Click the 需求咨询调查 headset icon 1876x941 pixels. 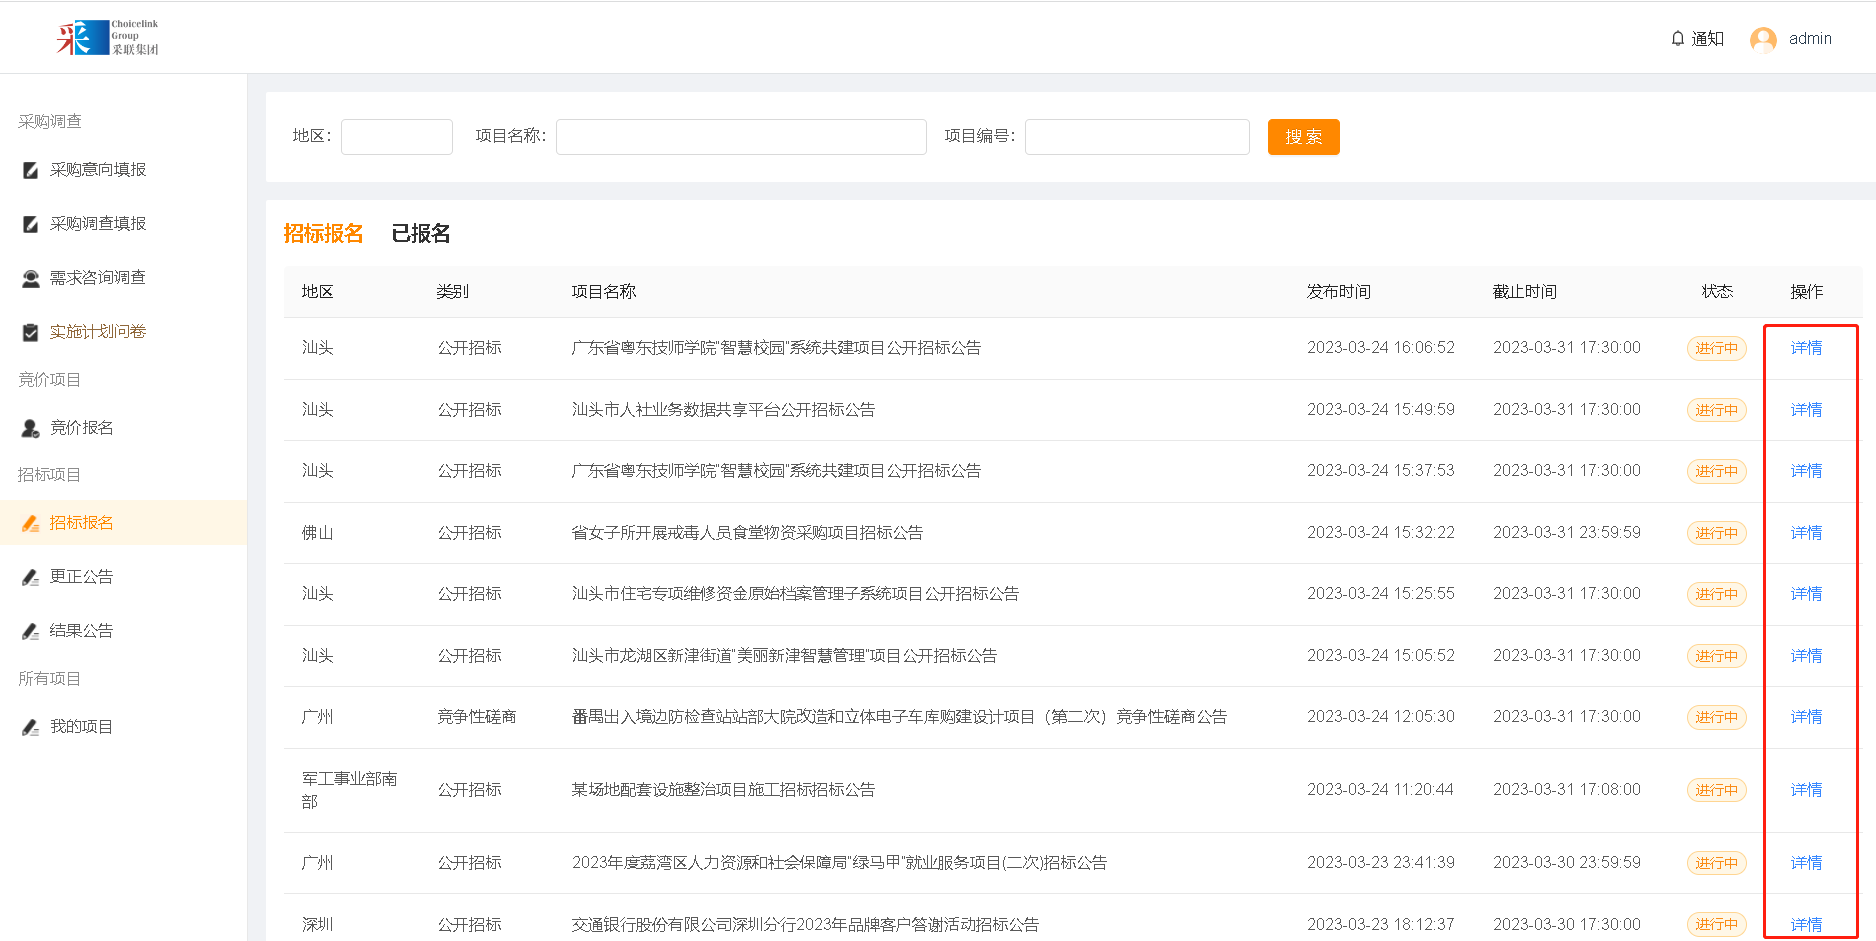(x=31, y=278)
